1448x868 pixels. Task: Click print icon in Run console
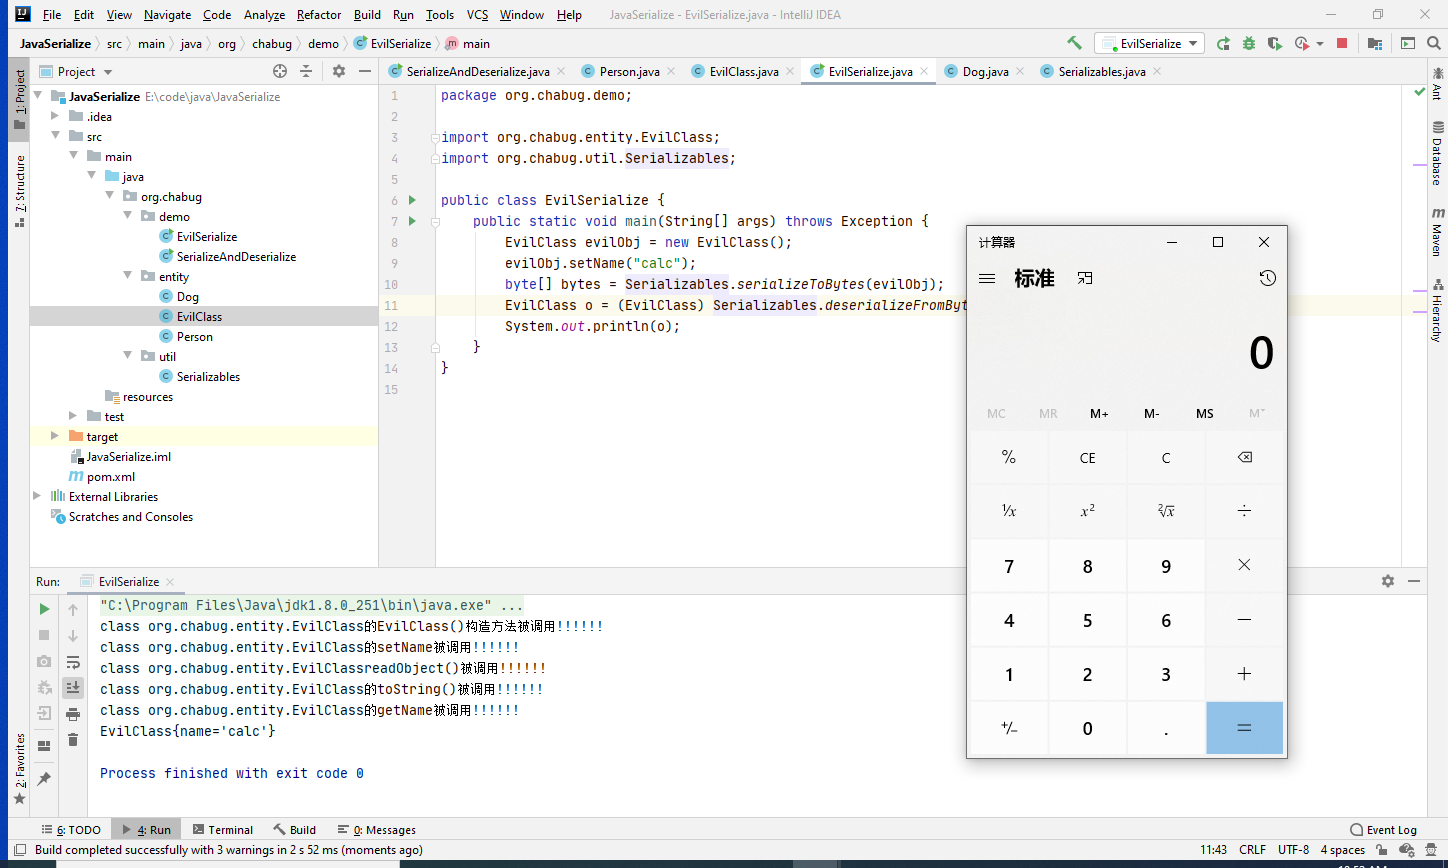pyautogui.click(x=73, y=713)
